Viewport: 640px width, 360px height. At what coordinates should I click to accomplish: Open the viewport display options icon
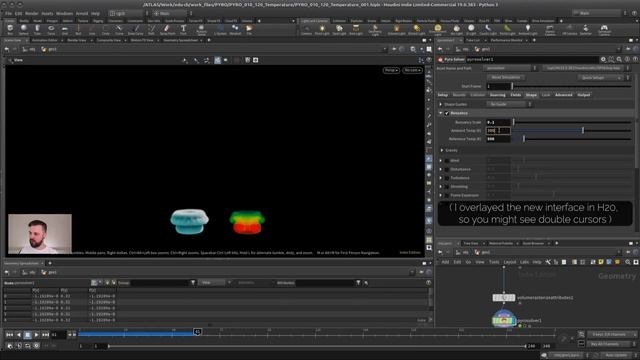pos(429,247)
